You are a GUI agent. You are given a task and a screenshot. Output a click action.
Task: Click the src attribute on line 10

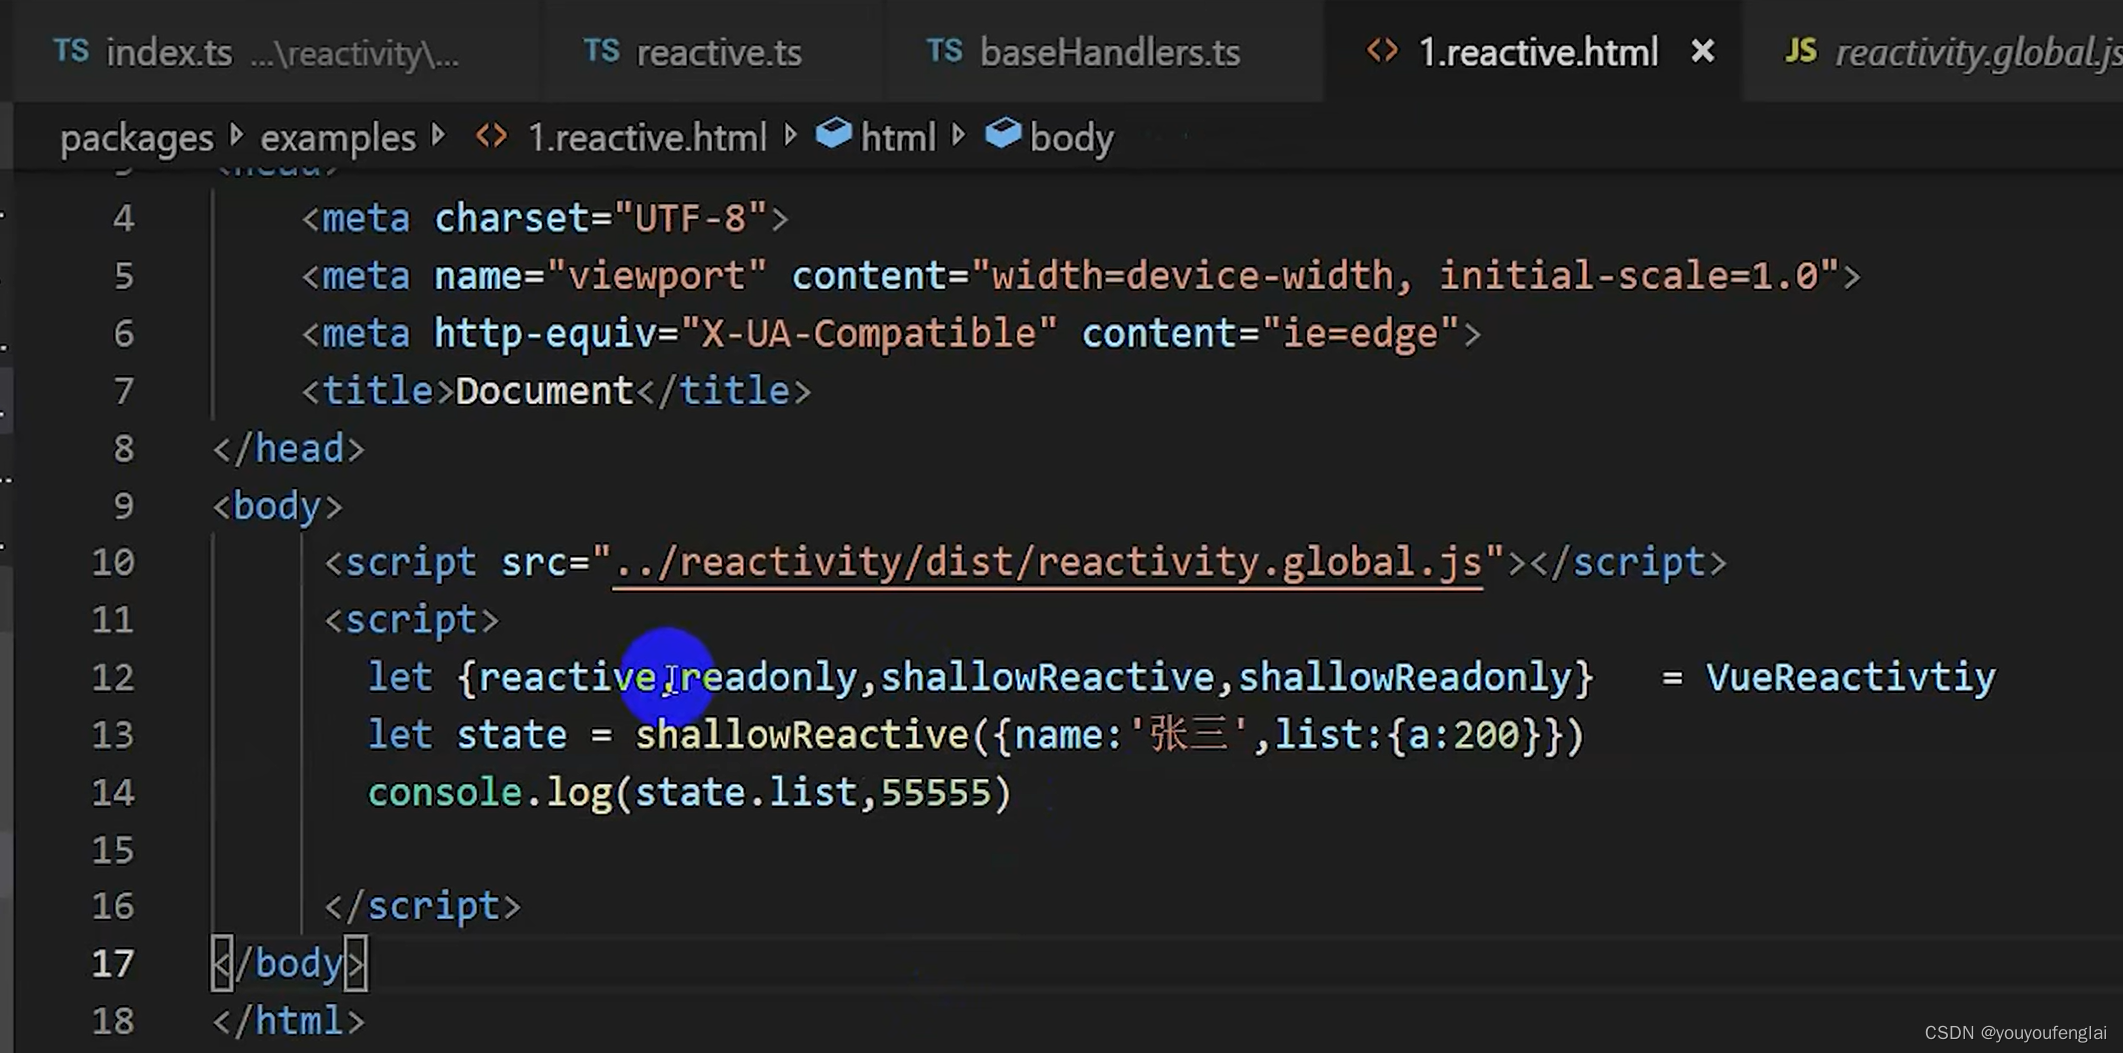(x=534, y=563)
